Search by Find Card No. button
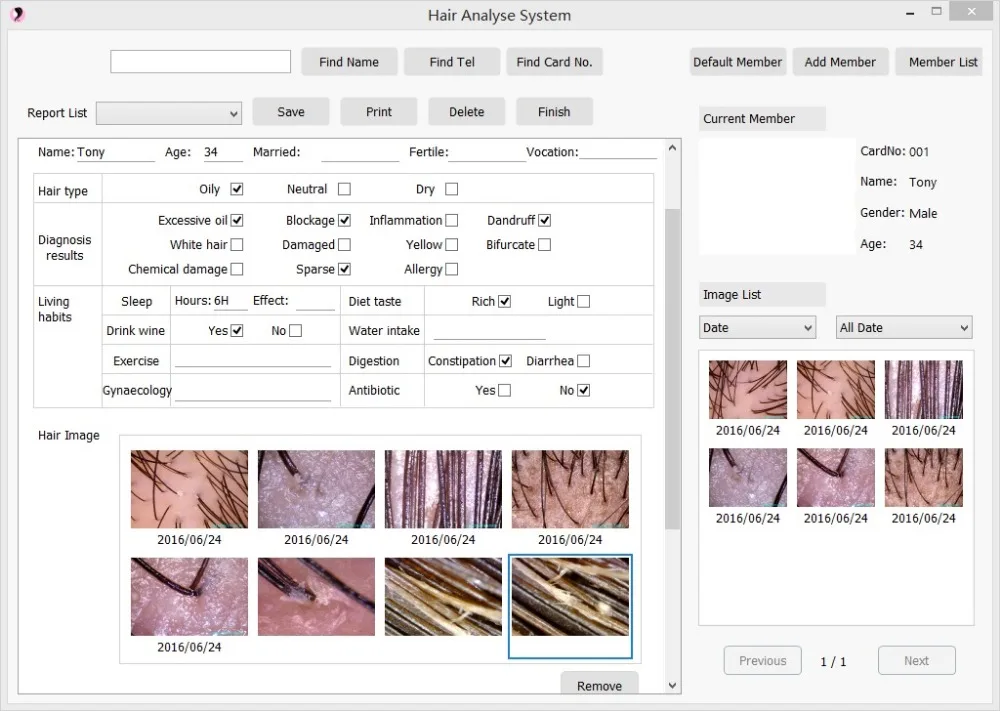 click(554, 62)
